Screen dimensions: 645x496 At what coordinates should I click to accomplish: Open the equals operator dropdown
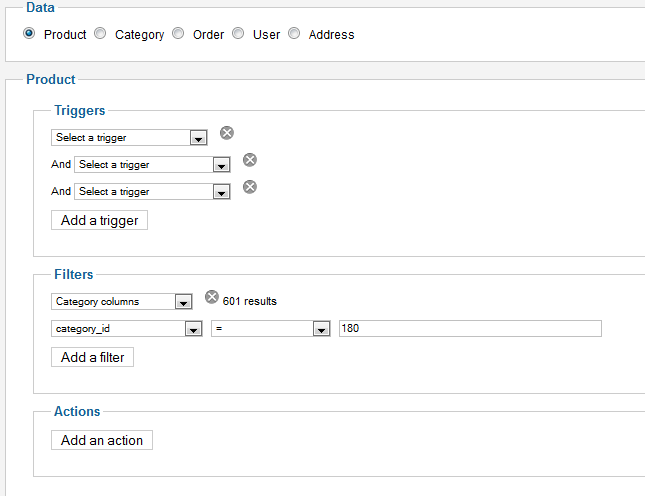point(271,329)
